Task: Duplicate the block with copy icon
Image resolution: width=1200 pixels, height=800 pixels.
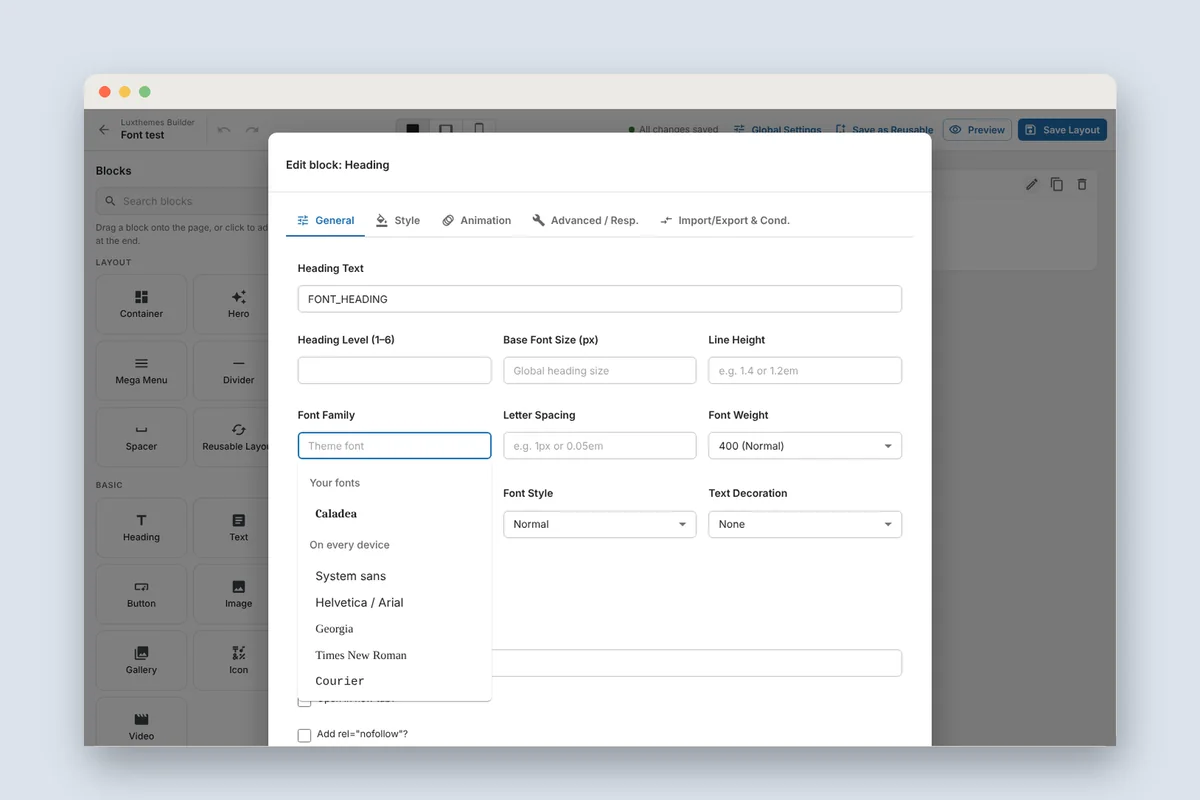Action: click(1057, 184)
